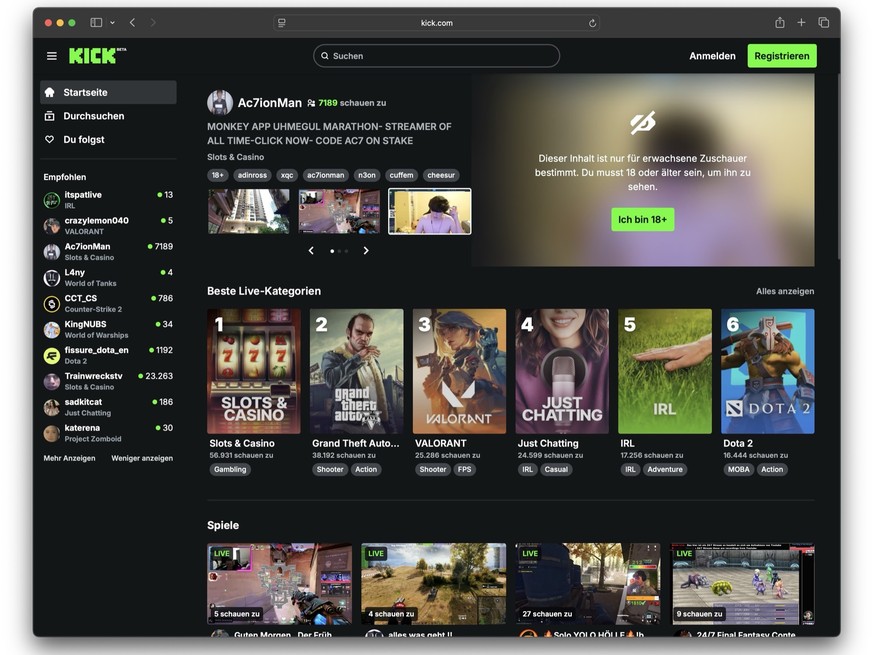Select the xqc tag
873x655 pixels.
coord(287,175)
